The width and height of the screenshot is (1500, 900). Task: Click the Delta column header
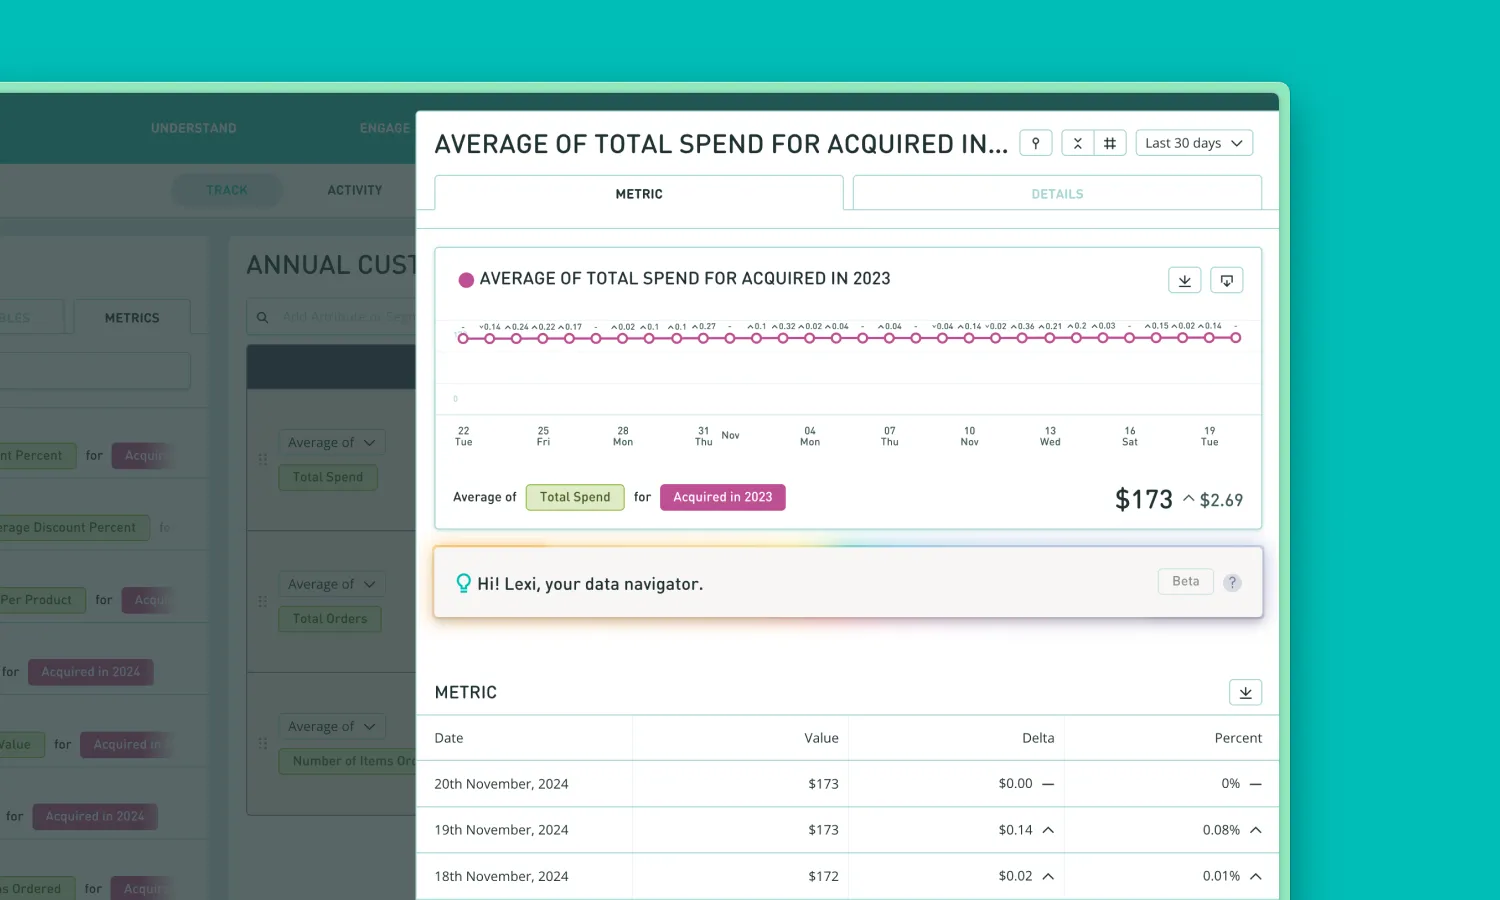(1038, 738)
